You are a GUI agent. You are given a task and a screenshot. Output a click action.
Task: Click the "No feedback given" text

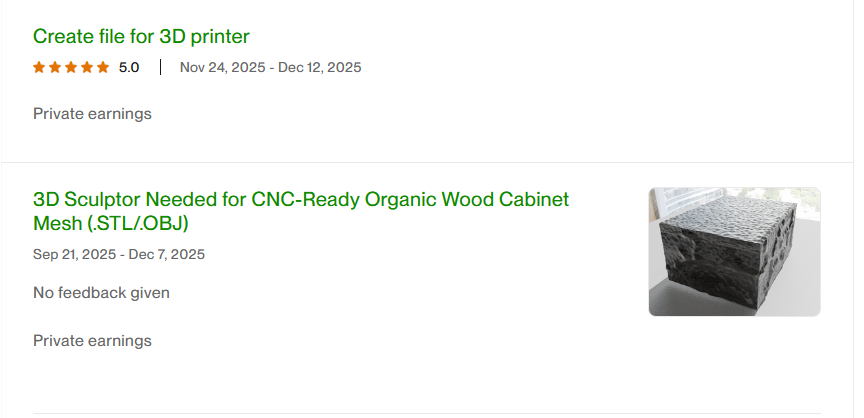click(x=101, y=293)
